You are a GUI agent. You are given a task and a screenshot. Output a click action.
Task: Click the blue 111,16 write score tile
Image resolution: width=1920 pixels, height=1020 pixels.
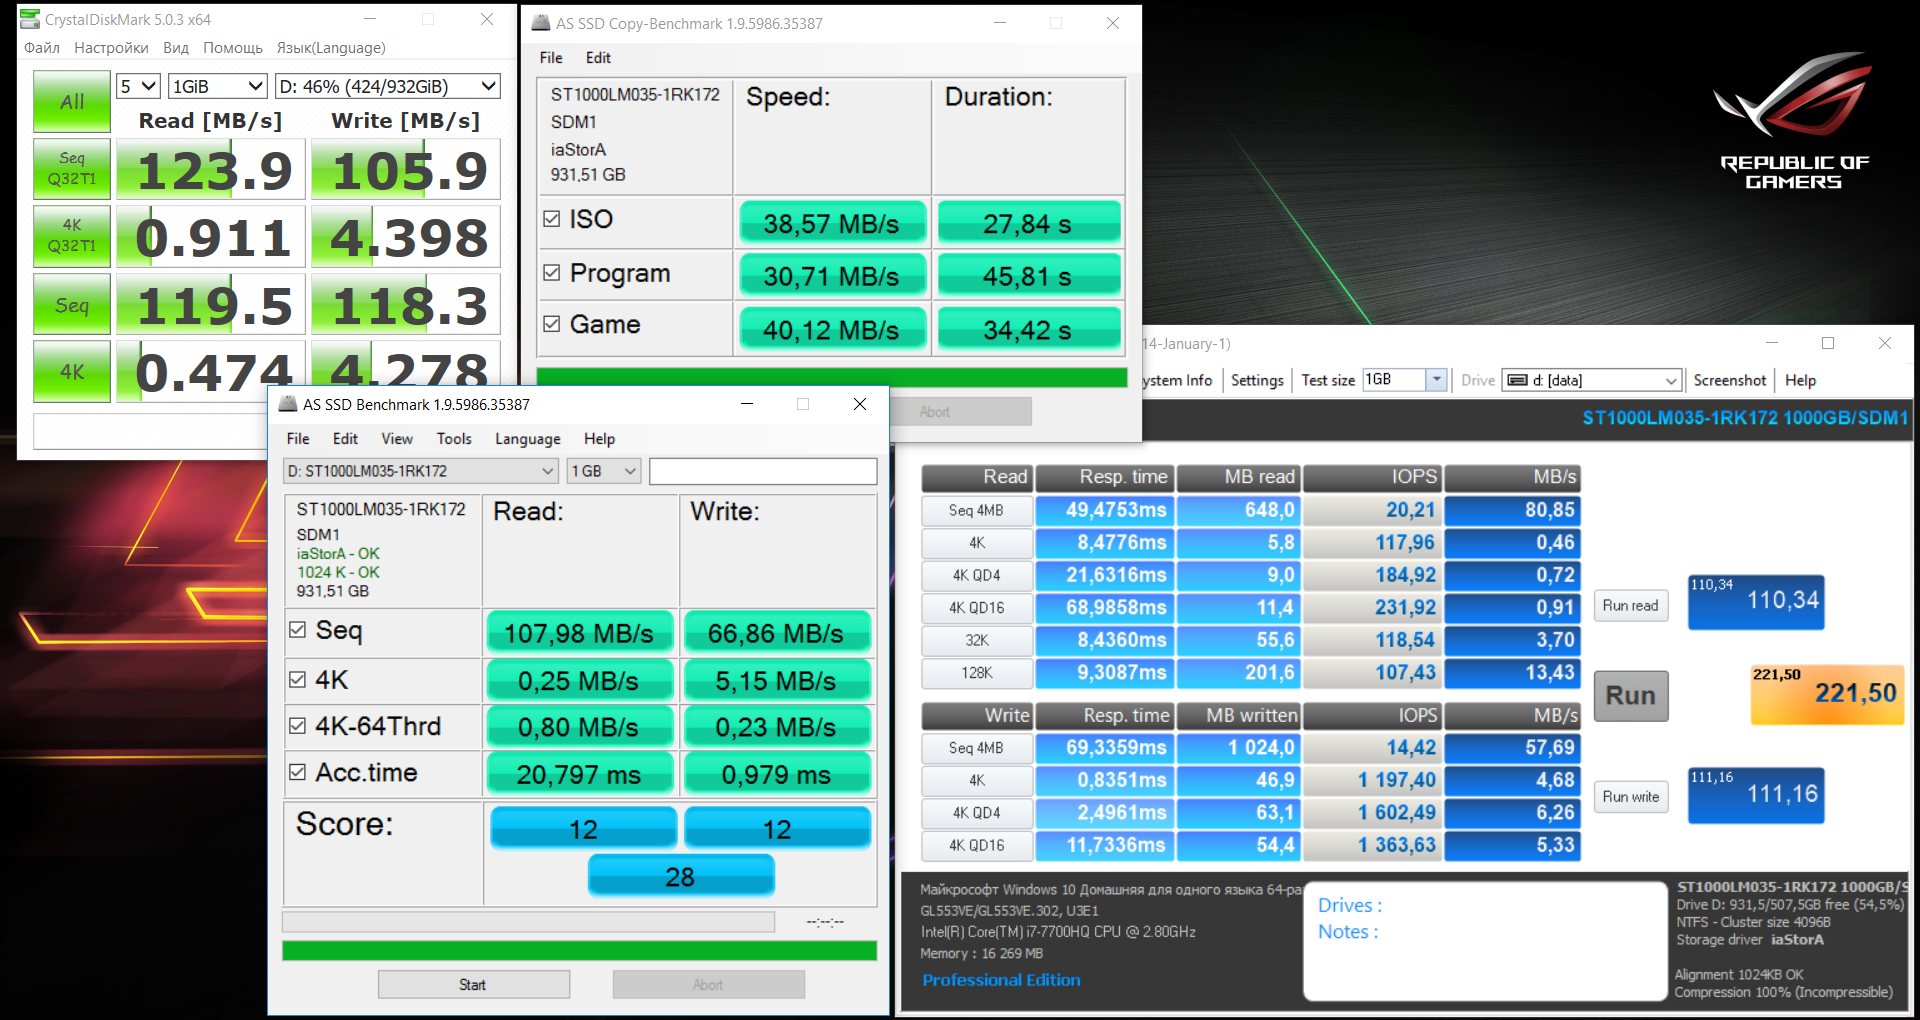1756,795
